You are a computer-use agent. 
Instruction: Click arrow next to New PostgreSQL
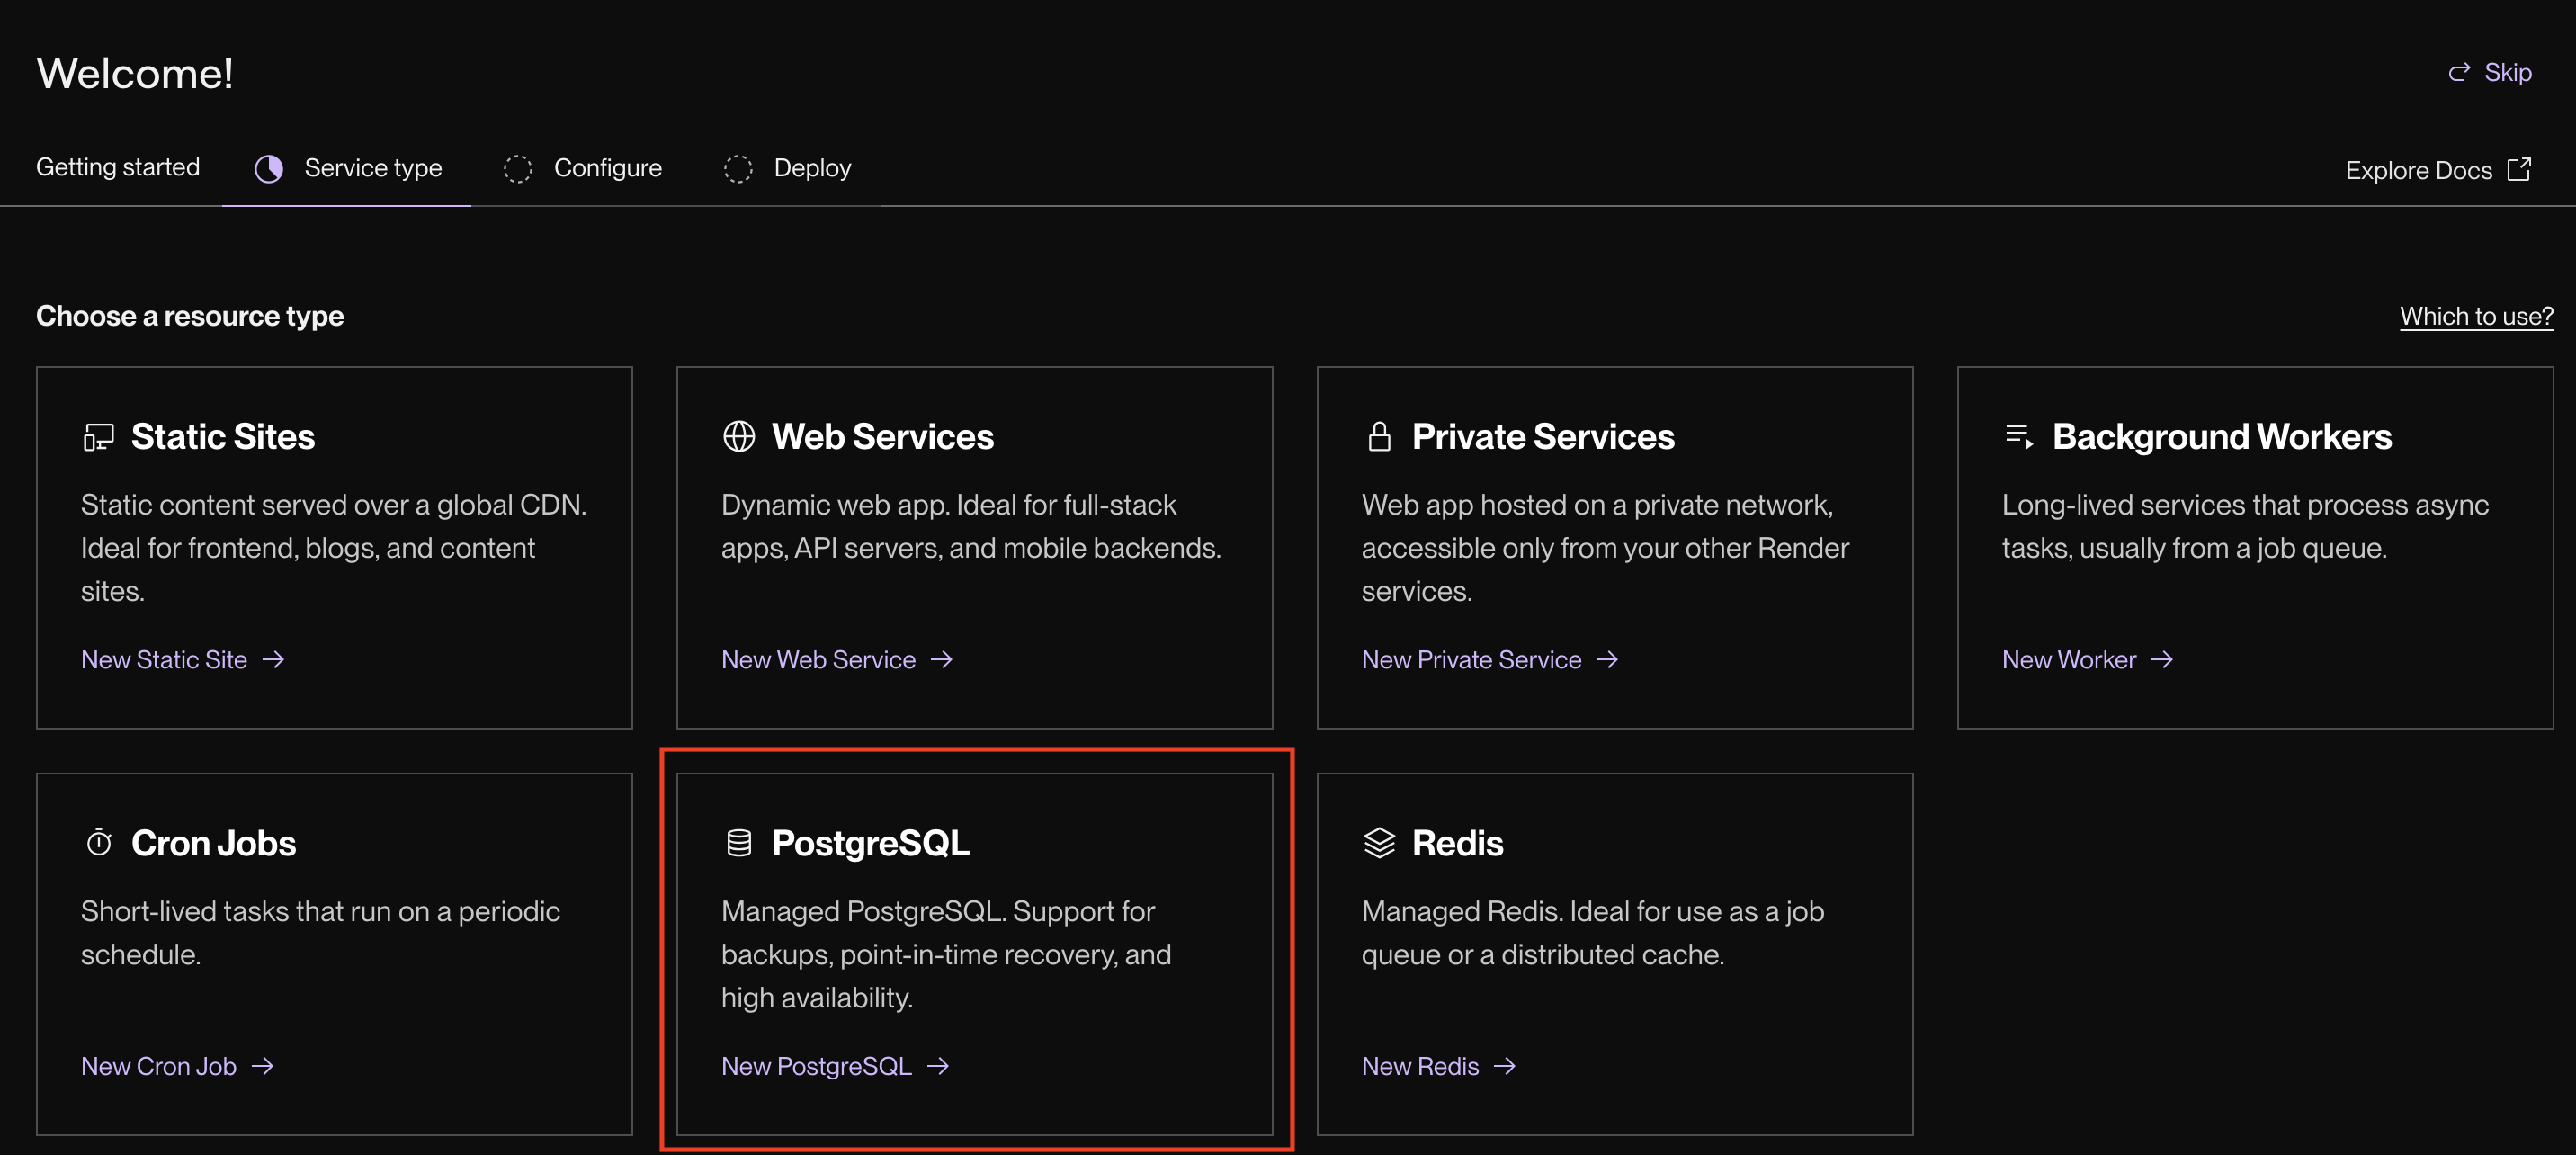[x=938, y=1066]
